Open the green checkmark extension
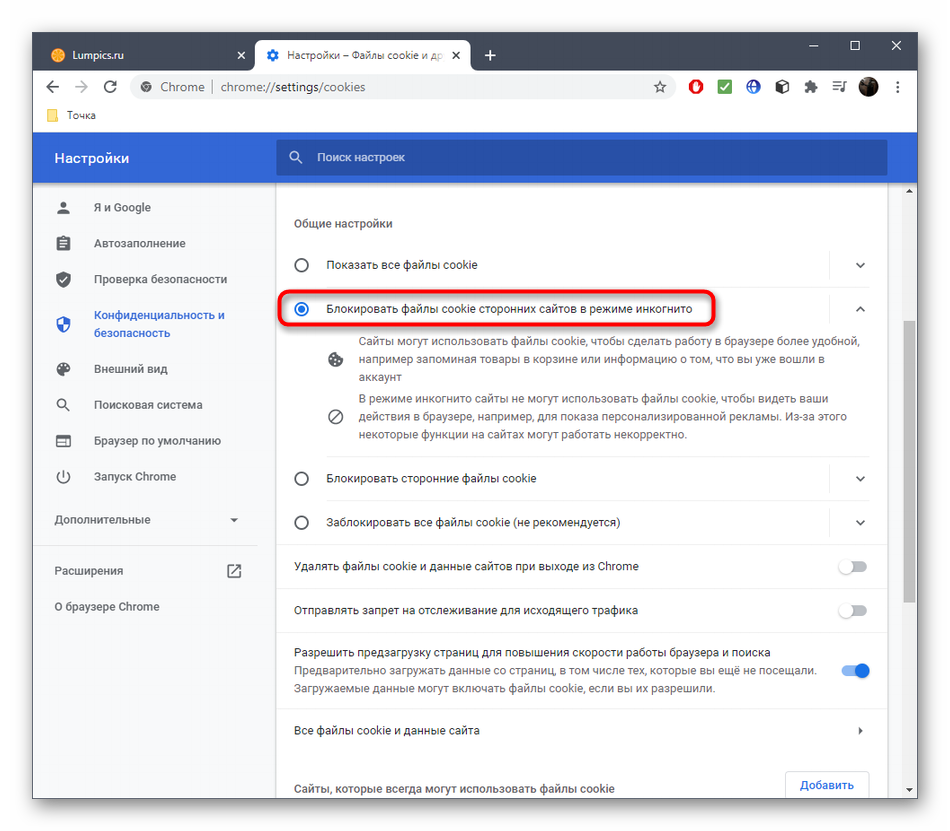The image size is (950, 831). tap(725, 87)
